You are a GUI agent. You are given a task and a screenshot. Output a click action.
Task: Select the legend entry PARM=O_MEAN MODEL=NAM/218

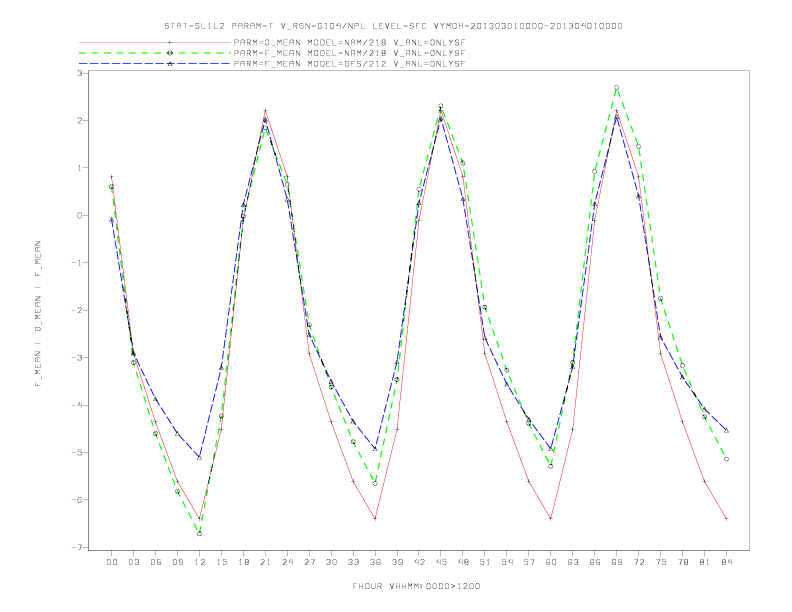click(349, 42)
